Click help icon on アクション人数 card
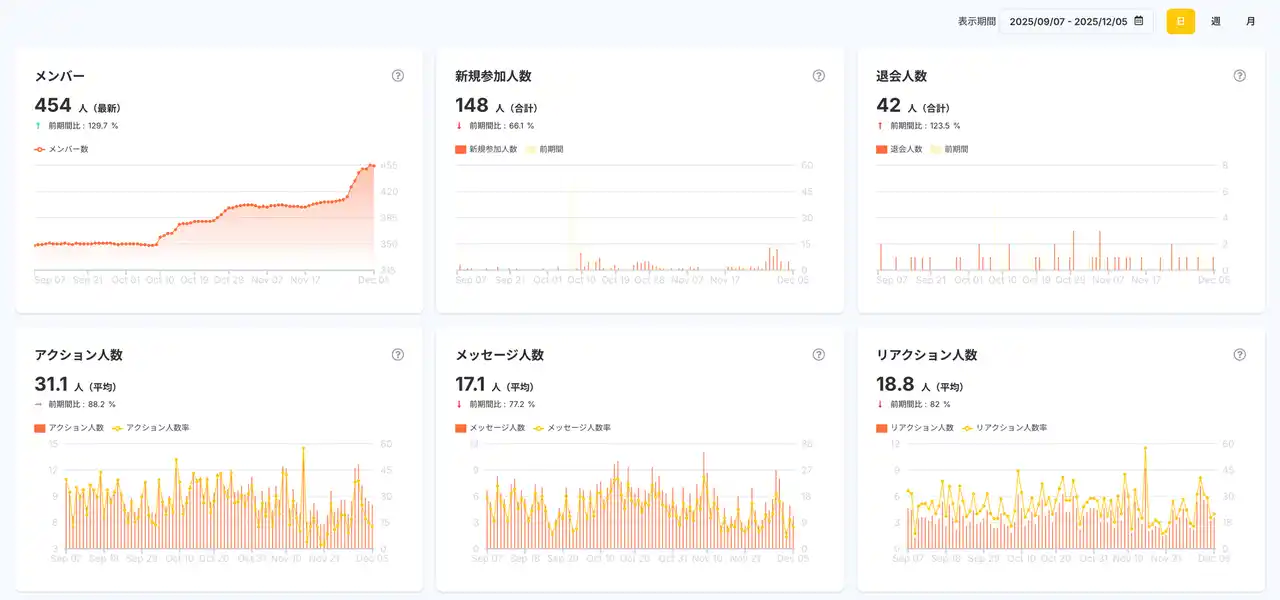This screenshot has width=1280, height=600. click(398, 355)
